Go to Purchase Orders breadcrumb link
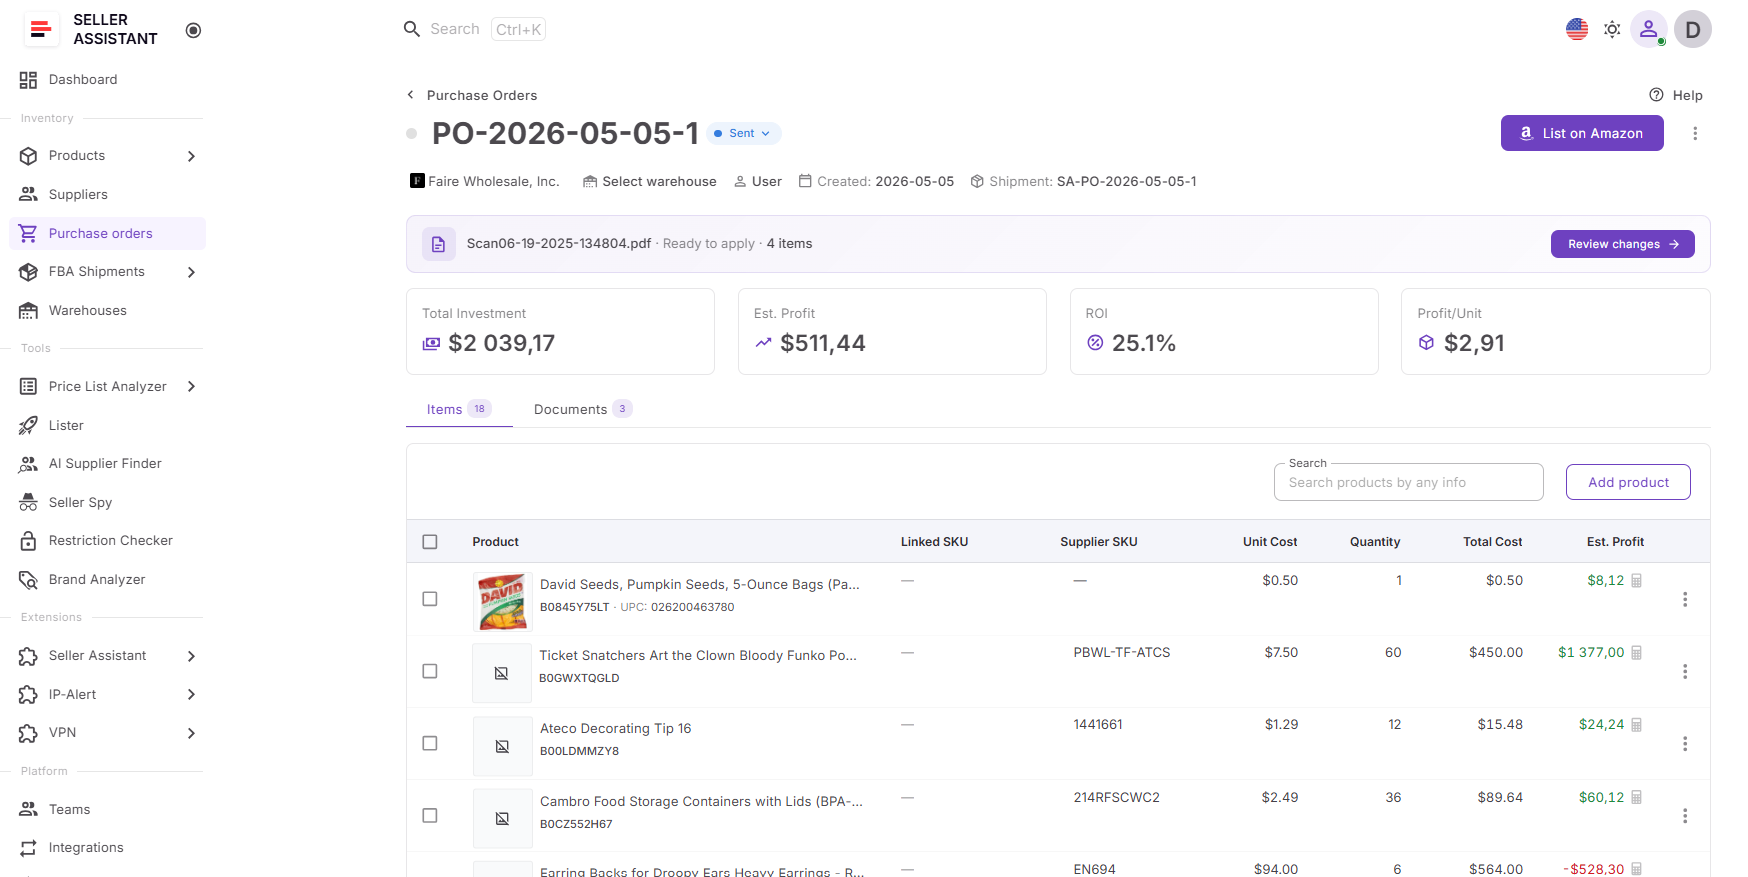This screenshot has width=1748, height=877. pos(482,95)
